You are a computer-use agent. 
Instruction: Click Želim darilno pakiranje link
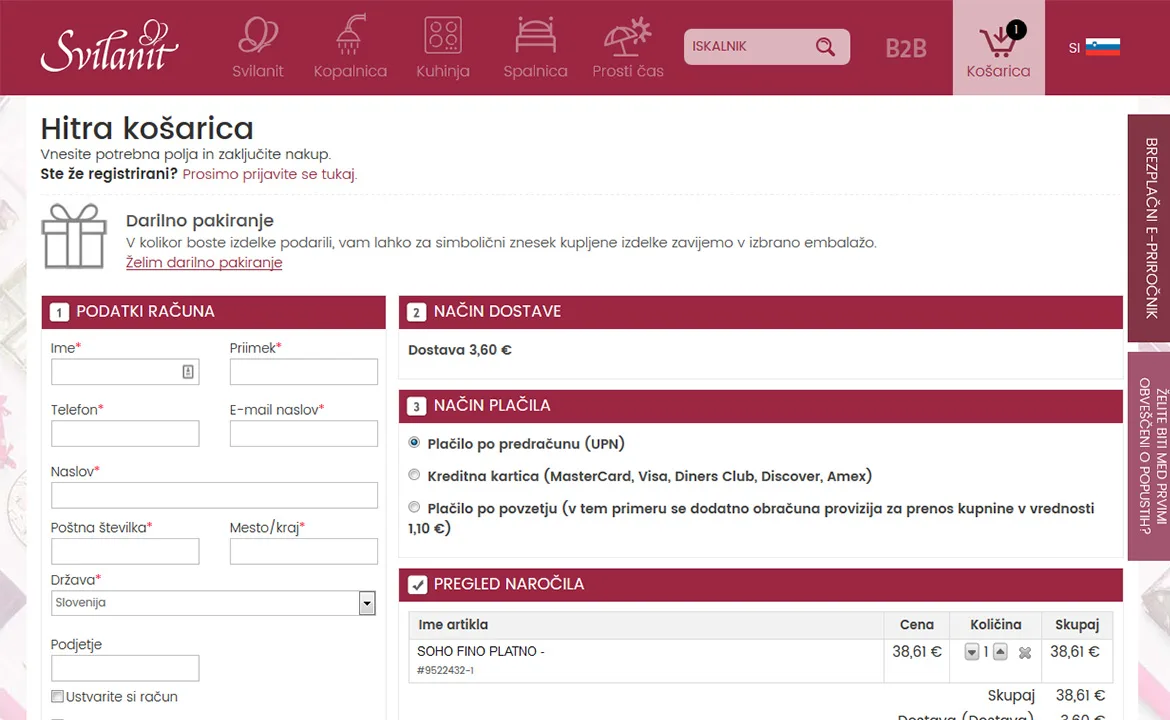204,263
